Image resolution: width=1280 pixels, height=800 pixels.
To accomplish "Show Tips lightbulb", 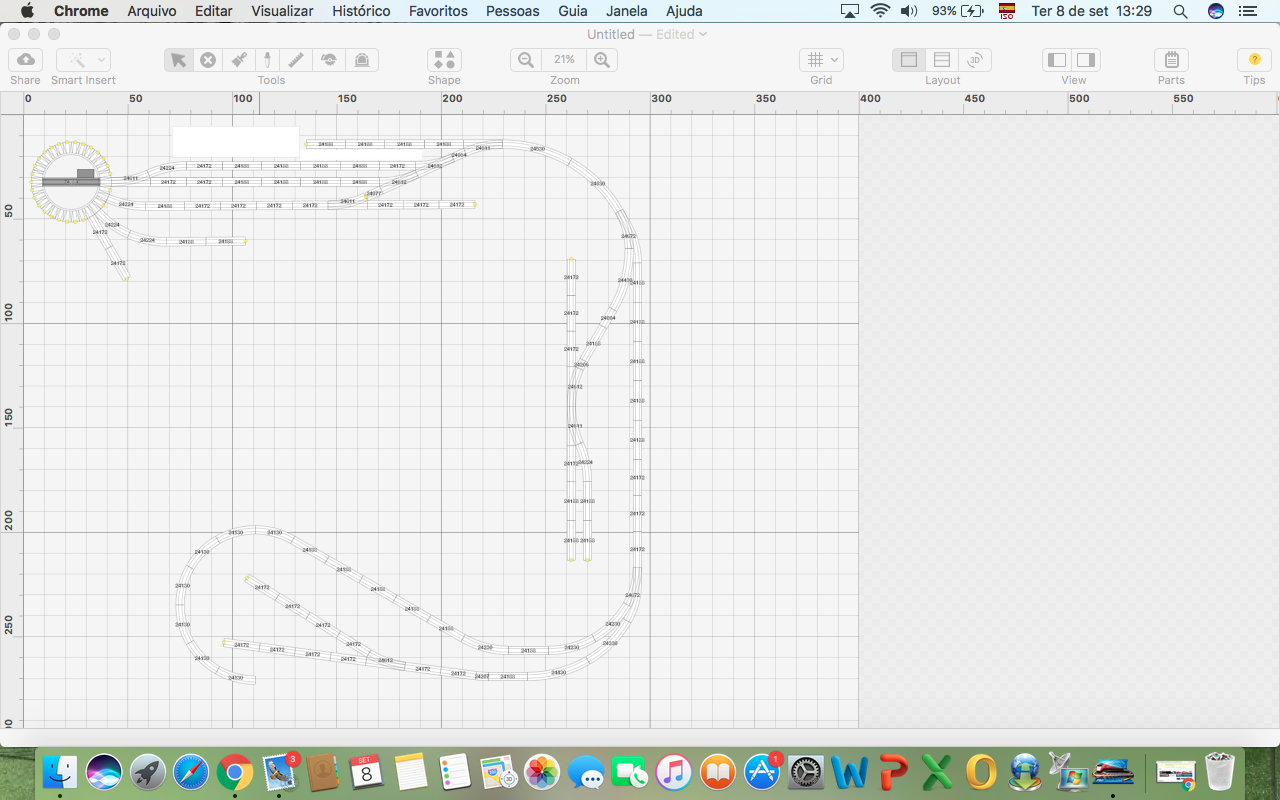I will (x=1254, y=60).
